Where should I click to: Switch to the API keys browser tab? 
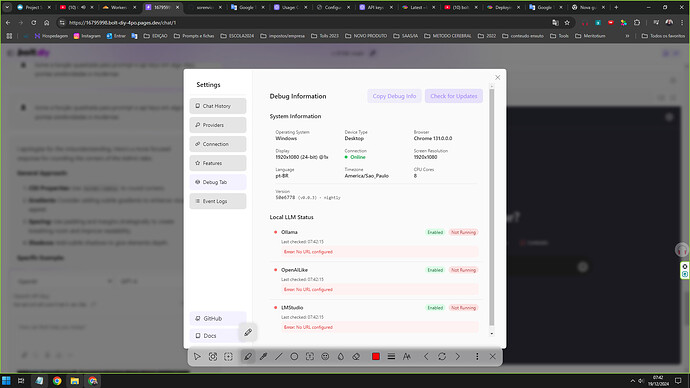click(x=375, y=7)
